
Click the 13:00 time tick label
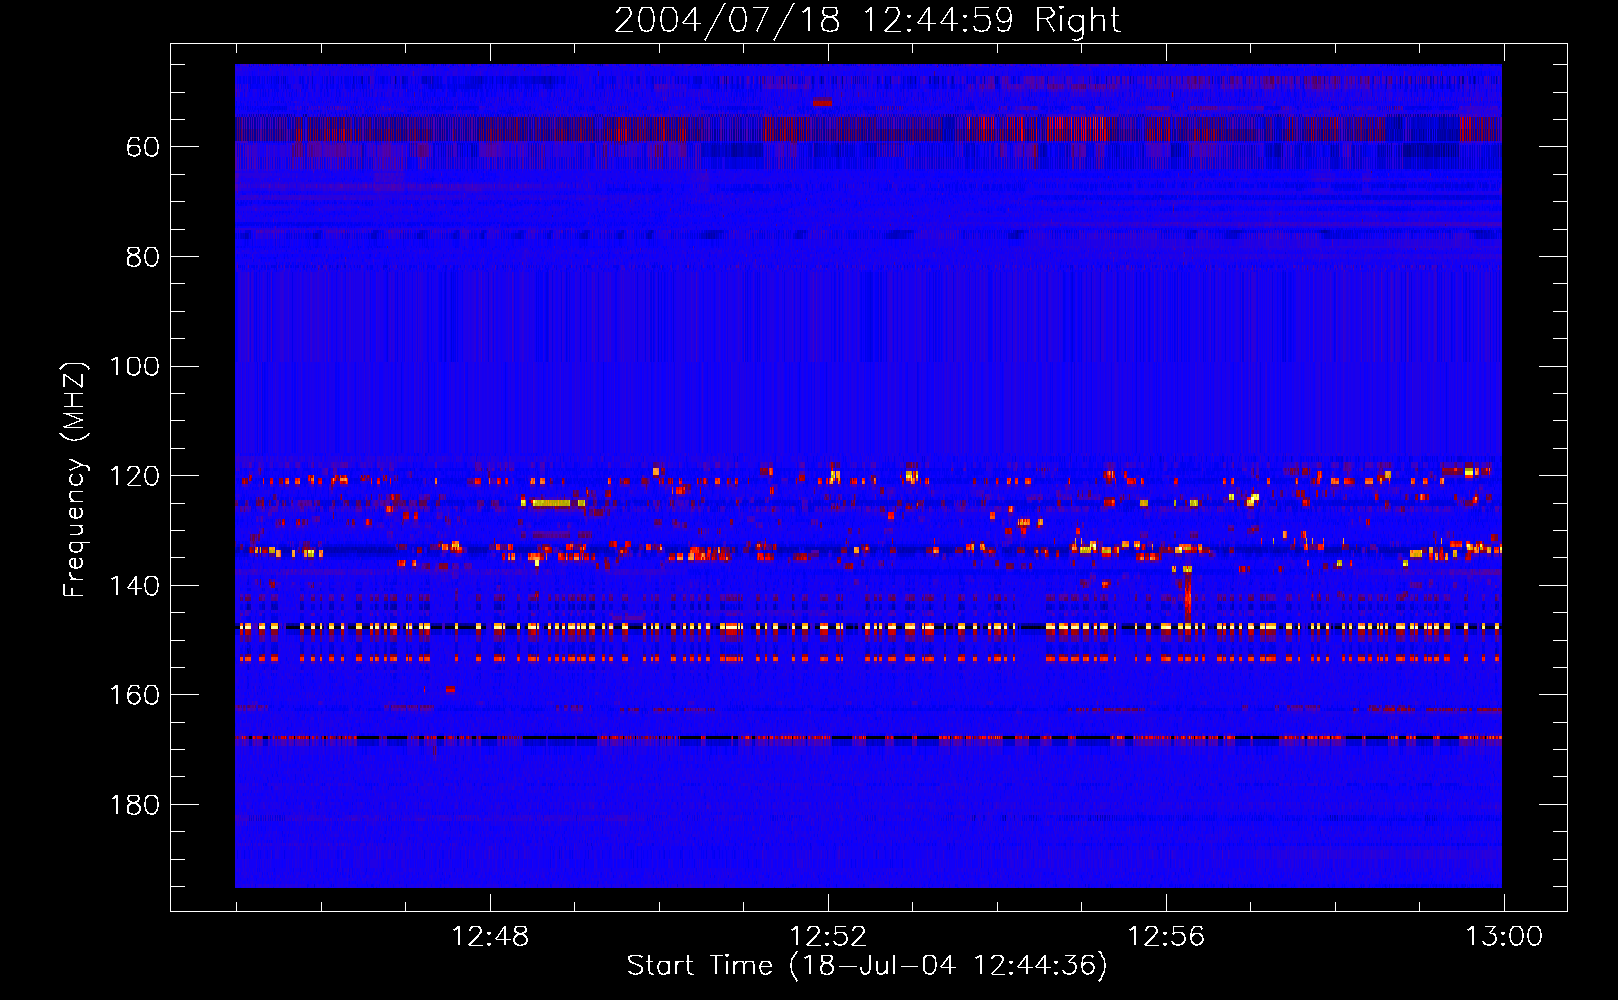[x=1504, y=937]
